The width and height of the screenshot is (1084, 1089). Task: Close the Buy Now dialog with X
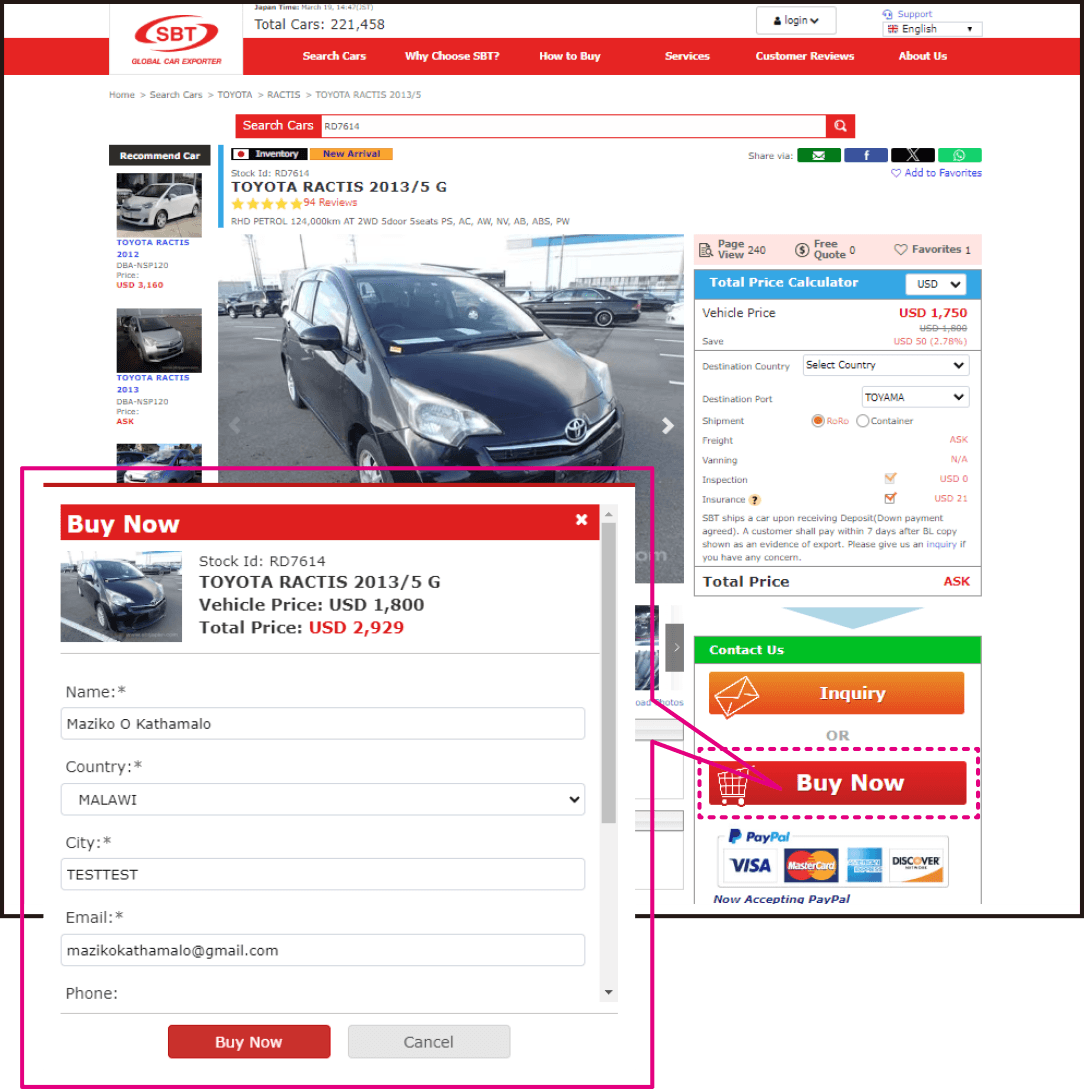[x=581, y=519]
